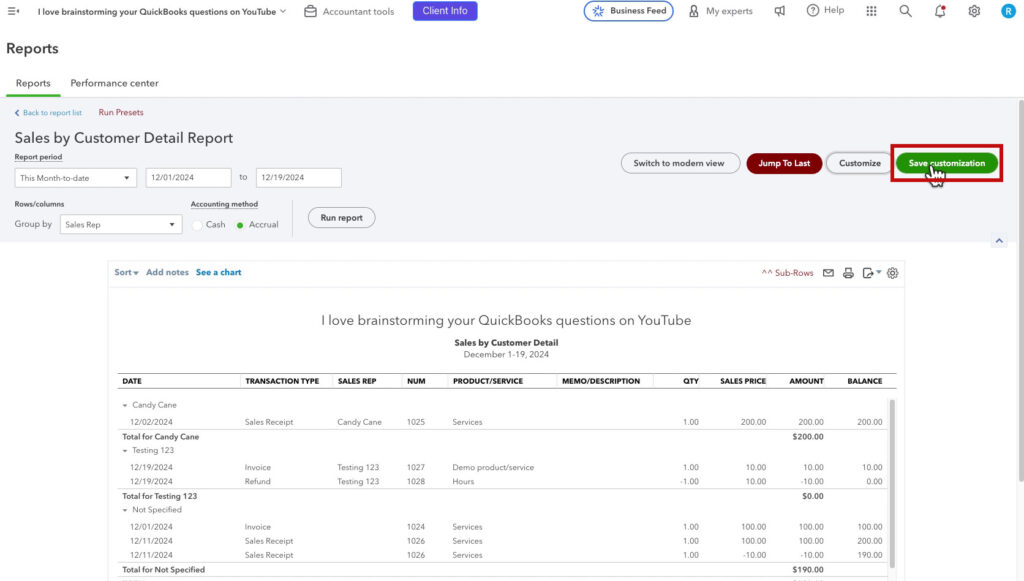This screenshot has width=1024, height=581.
Task: Open the Group by Sales Rep dropdown
Action: point(120,224)
